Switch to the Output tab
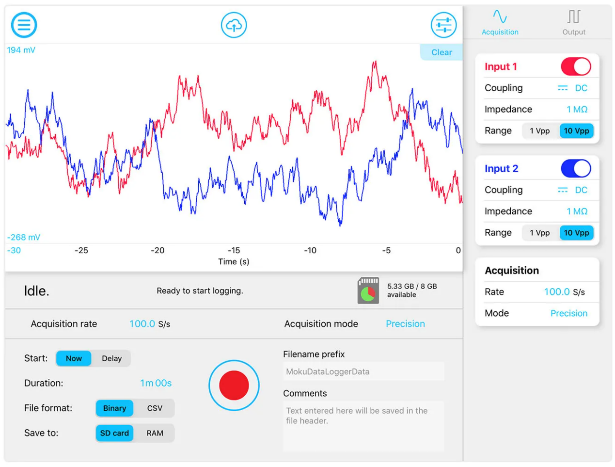 point(574,22)
